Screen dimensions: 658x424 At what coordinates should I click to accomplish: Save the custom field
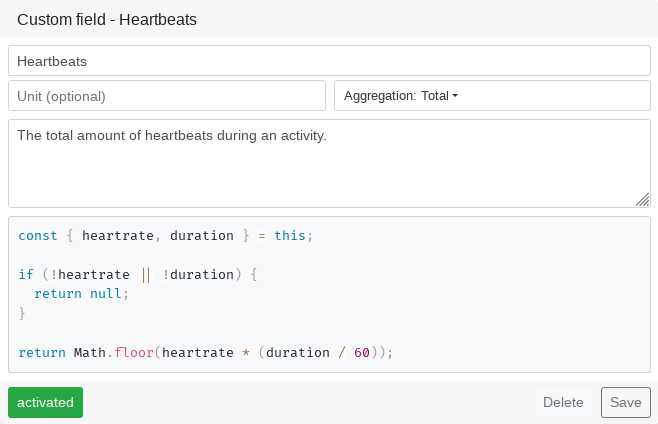point(625,402)
